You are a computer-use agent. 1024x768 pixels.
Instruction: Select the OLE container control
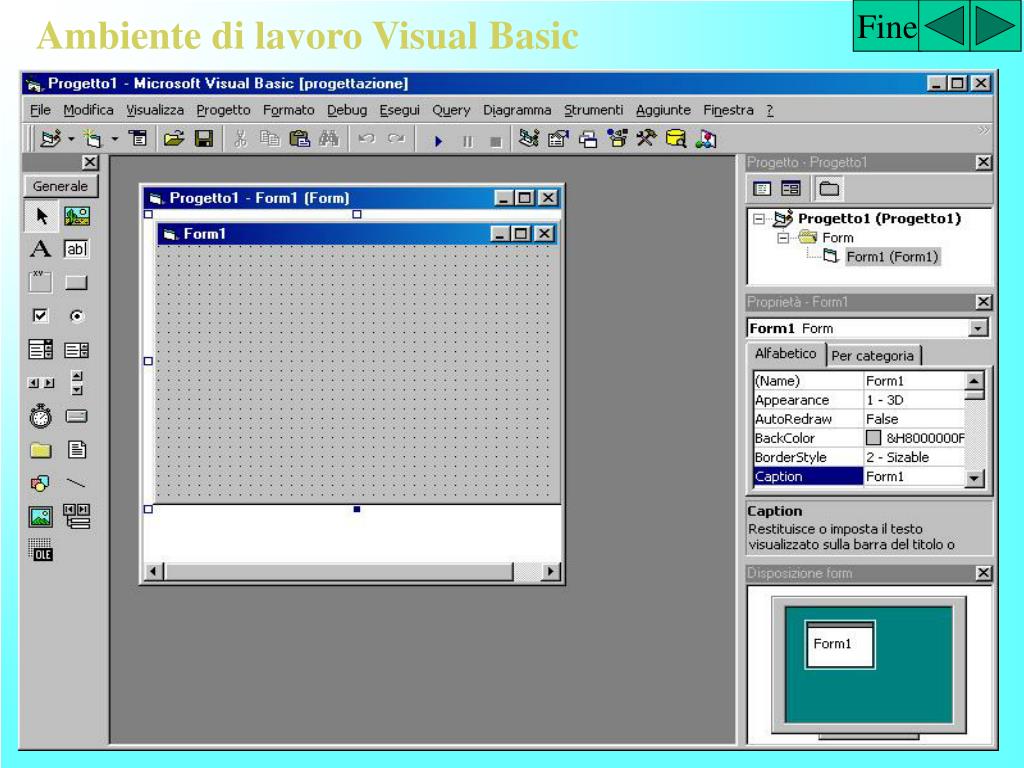(40, 550)
